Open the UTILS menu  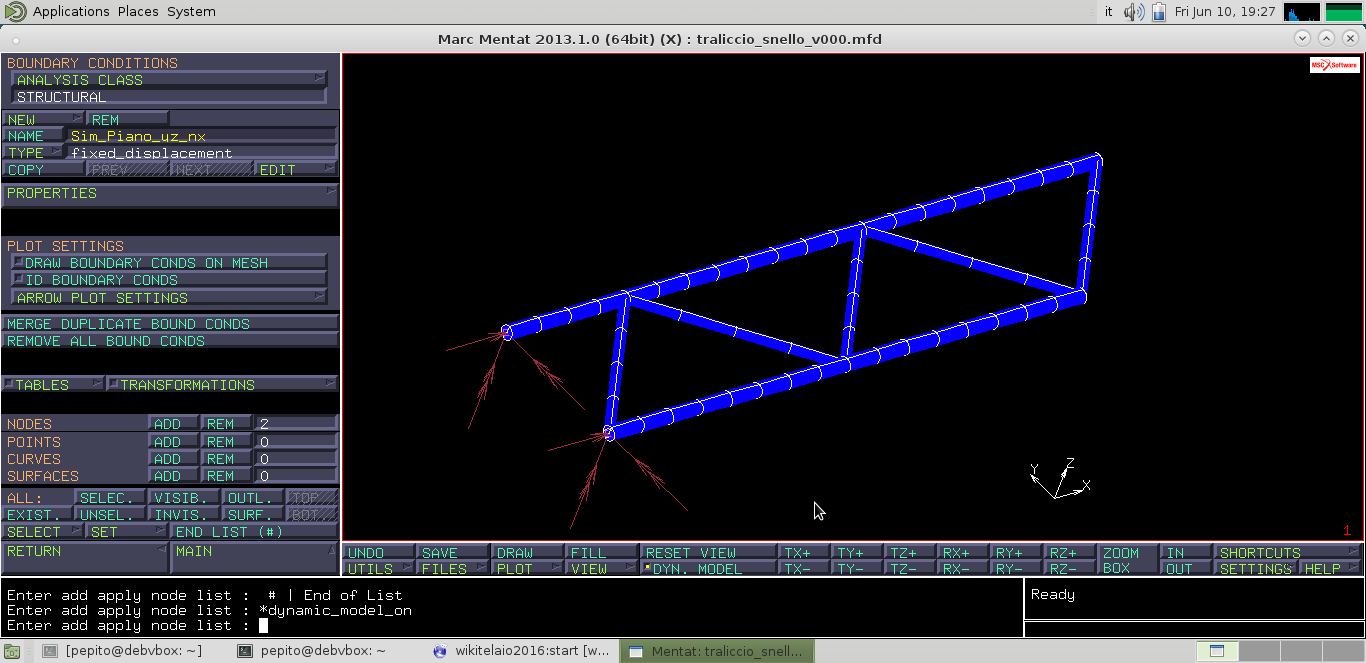tap(379, 569)
